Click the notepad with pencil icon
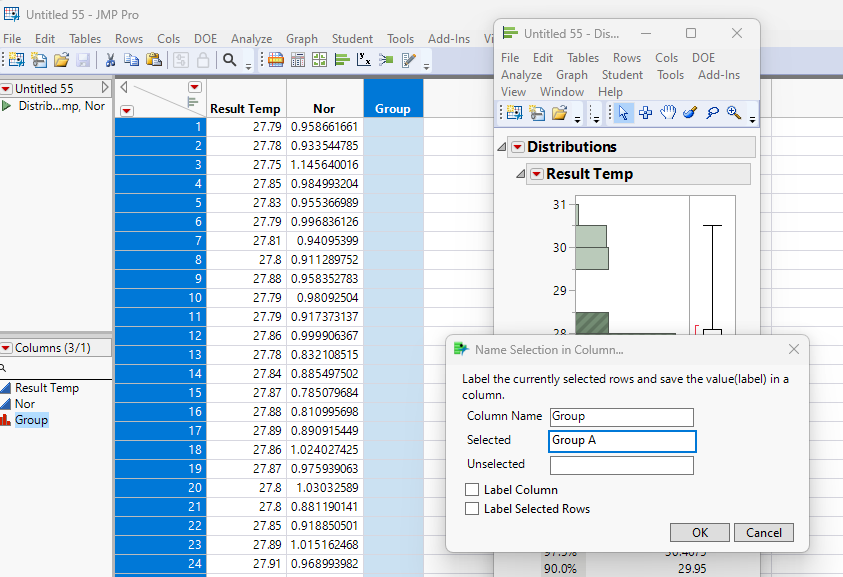This screenshot has height=577, width=843. tap(409, 60)
